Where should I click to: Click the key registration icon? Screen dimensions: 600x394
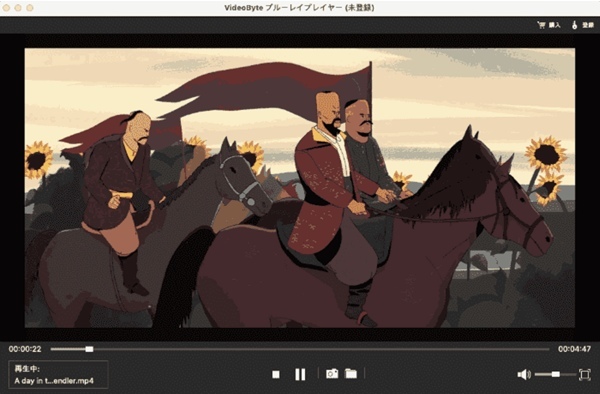coord(574,25)
